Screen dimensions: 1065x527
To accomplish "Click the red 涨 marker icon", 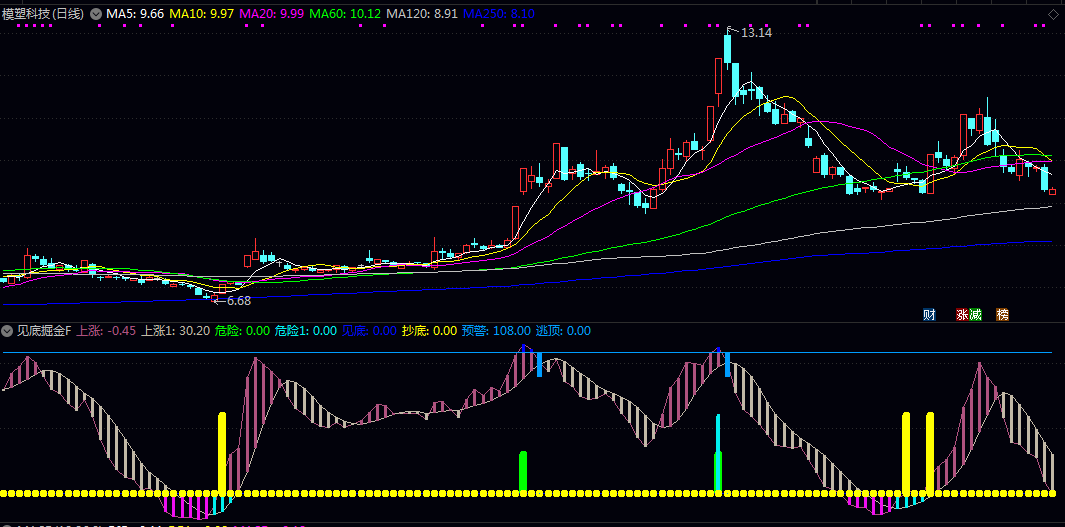I will (x=962, y=314).
